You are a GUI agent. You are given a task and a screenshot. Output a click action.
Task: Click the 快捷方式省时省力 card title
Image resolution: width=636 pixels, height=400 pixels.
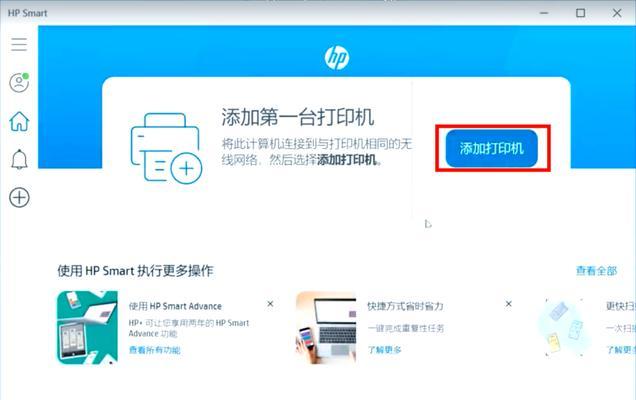(405, 306)
